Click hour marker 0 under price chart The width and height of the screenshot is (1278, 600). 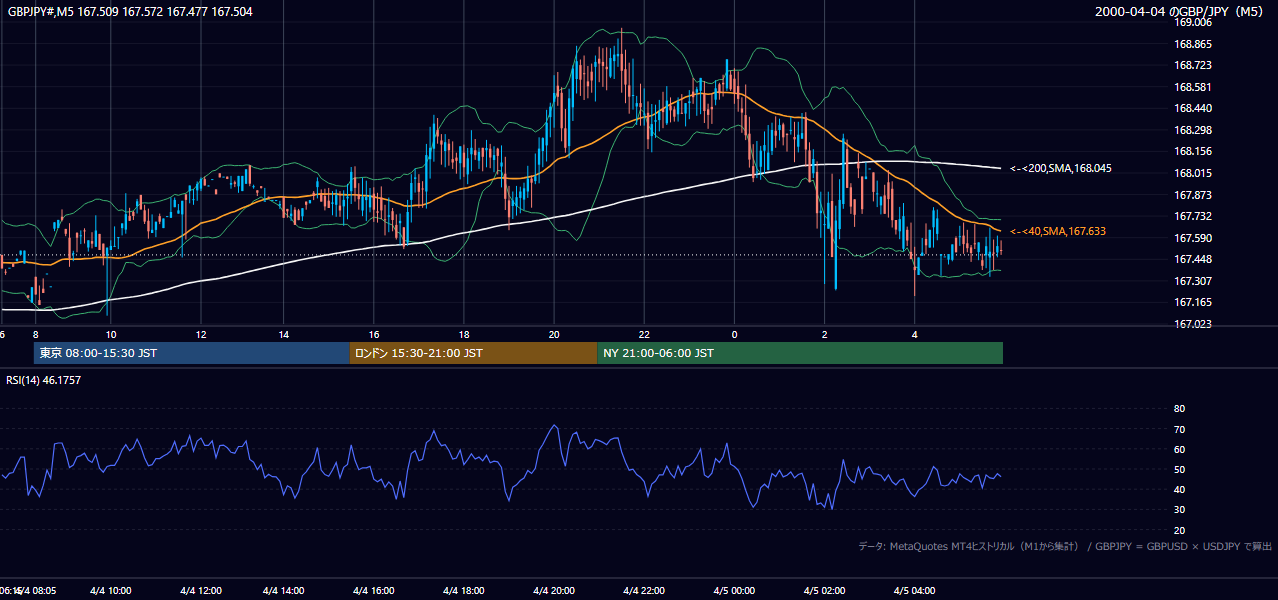tap(734, 334)
